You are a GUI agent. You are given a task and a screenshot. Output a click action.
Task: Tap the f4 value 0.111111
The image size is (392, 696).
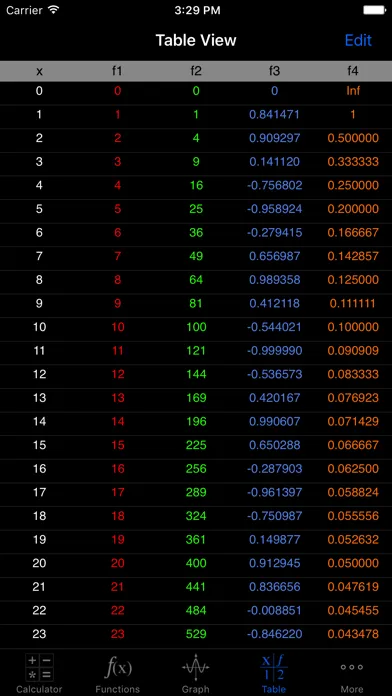point(353,303)
